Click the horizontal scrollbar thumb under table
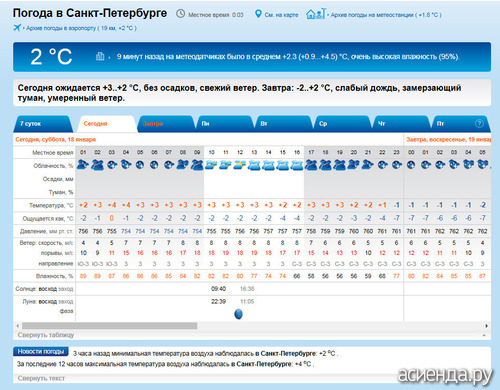Viewport: 500px width, 390px height. tap(109, 326)
